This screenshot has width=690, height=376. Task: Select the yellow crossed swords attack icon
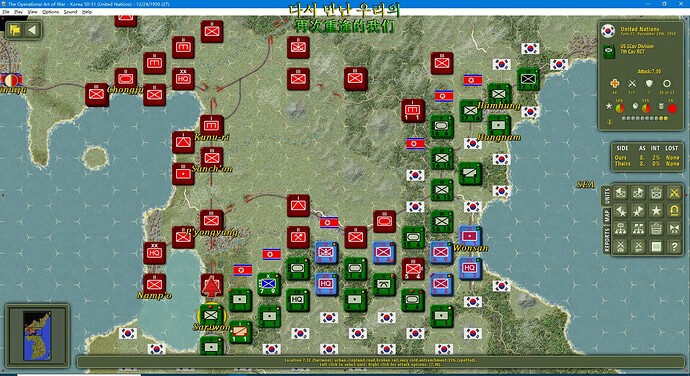click(674, 193)
